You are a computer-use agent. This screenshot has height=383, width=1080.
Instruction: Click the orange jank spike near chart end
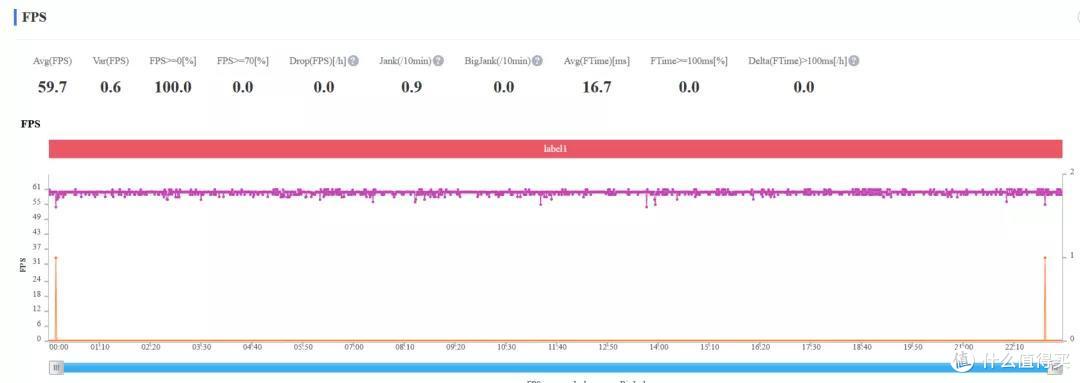pyautogui.click(x=1045, y=298)
